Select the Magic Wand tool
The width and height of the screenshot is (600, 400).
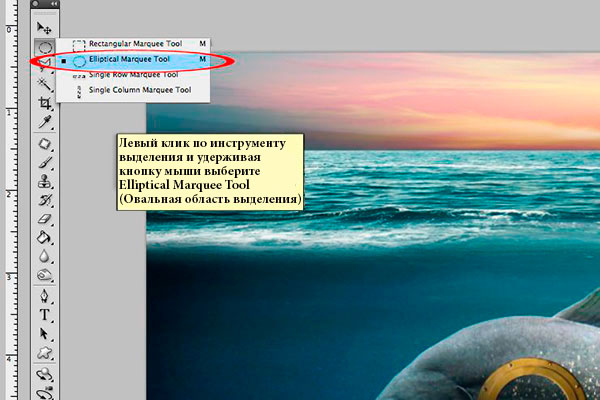pos(44,84)
